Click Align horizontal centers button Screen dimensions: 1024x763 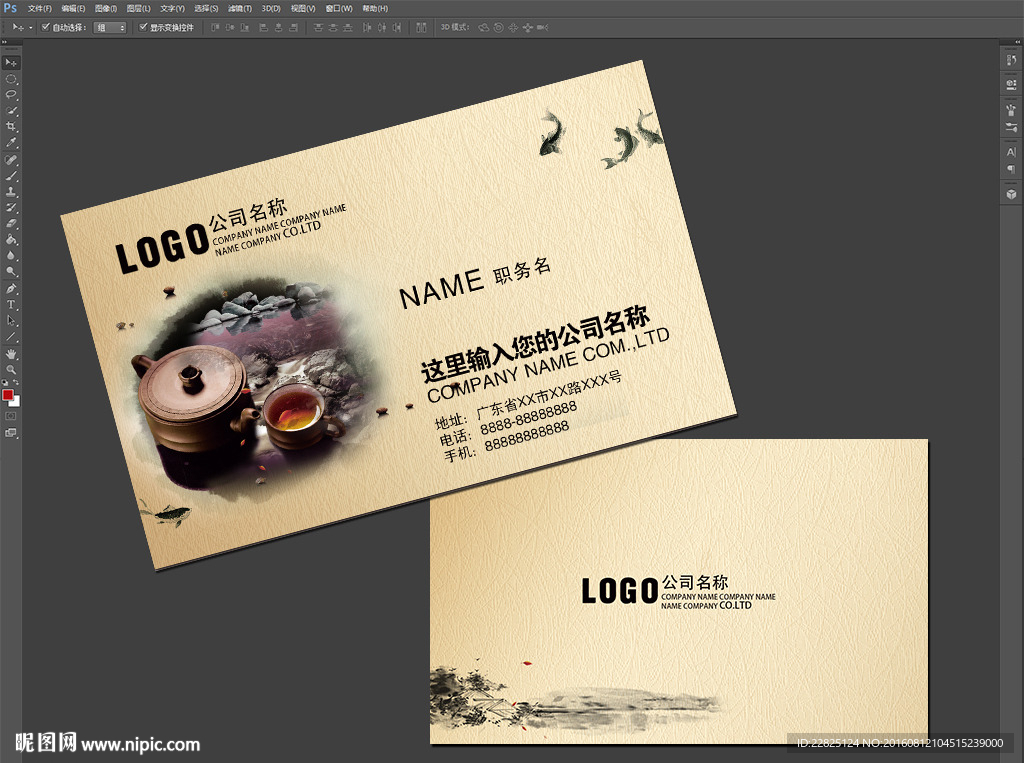point(279,27)
